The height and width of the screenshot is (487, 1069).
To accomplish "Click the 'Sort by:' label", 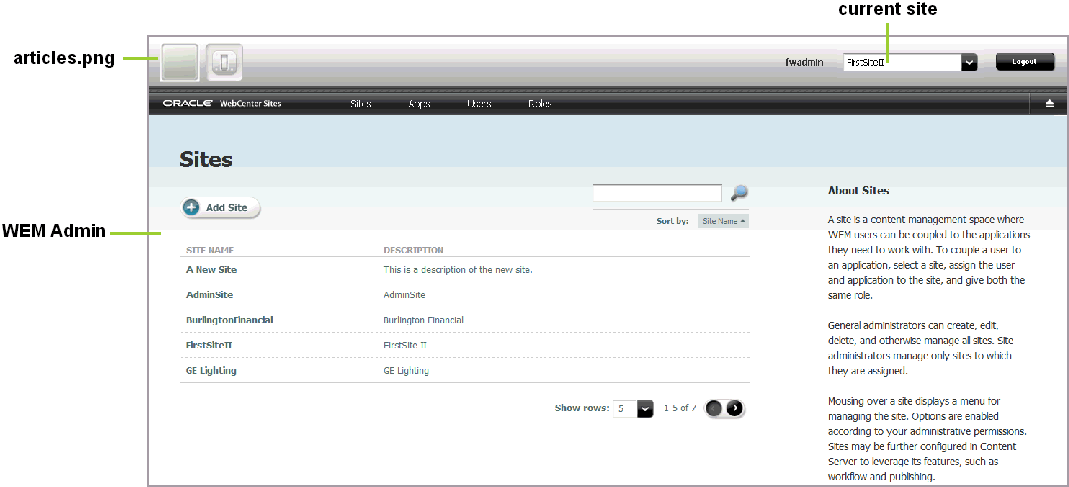I will (674, 221).
